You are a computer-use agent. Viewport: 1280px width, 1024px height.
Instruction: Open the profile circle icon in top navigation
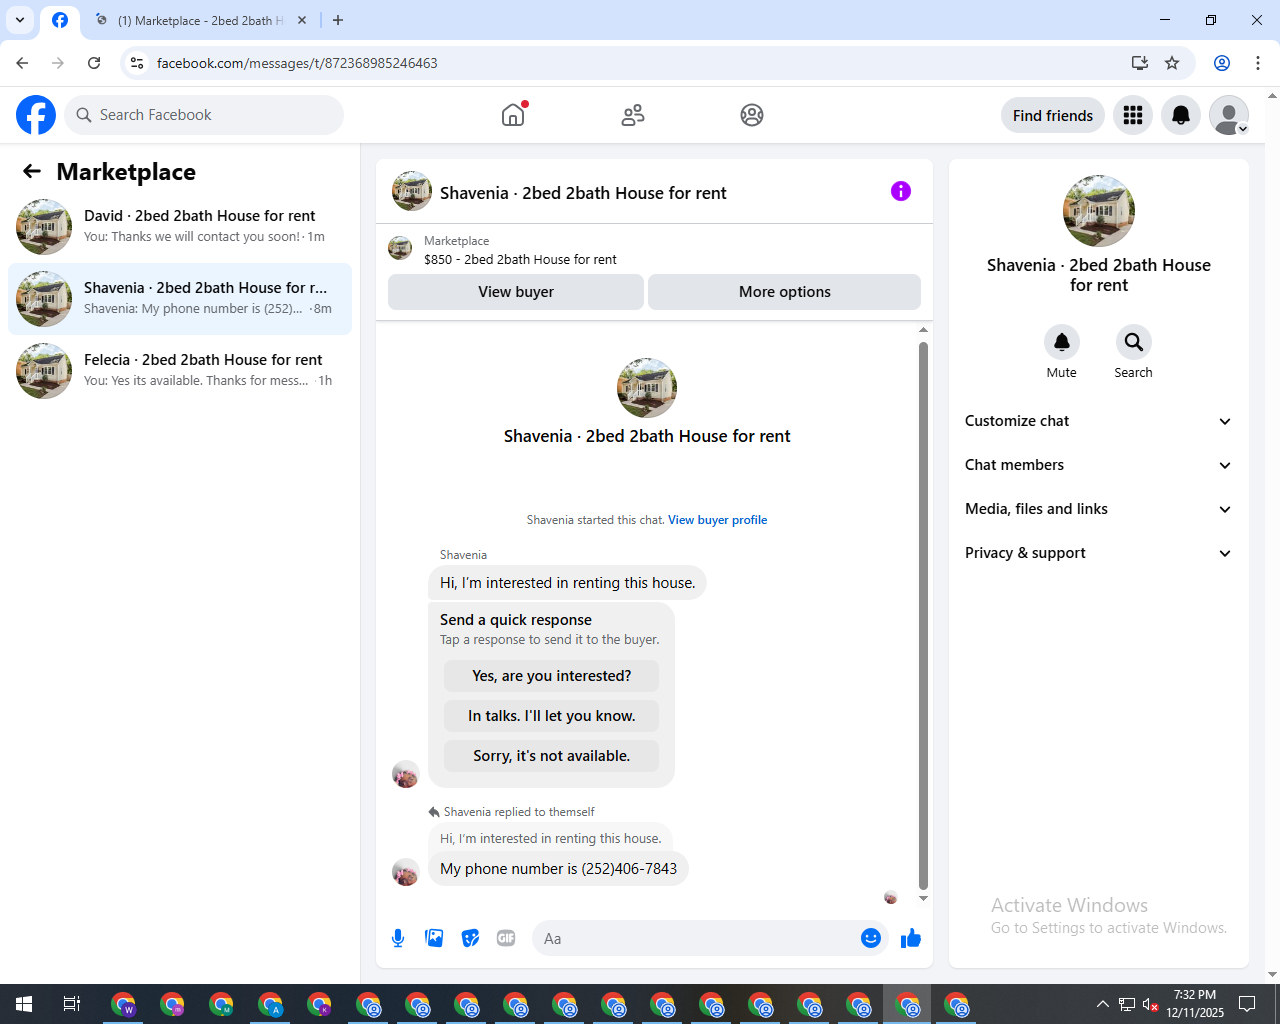(752, 115)
